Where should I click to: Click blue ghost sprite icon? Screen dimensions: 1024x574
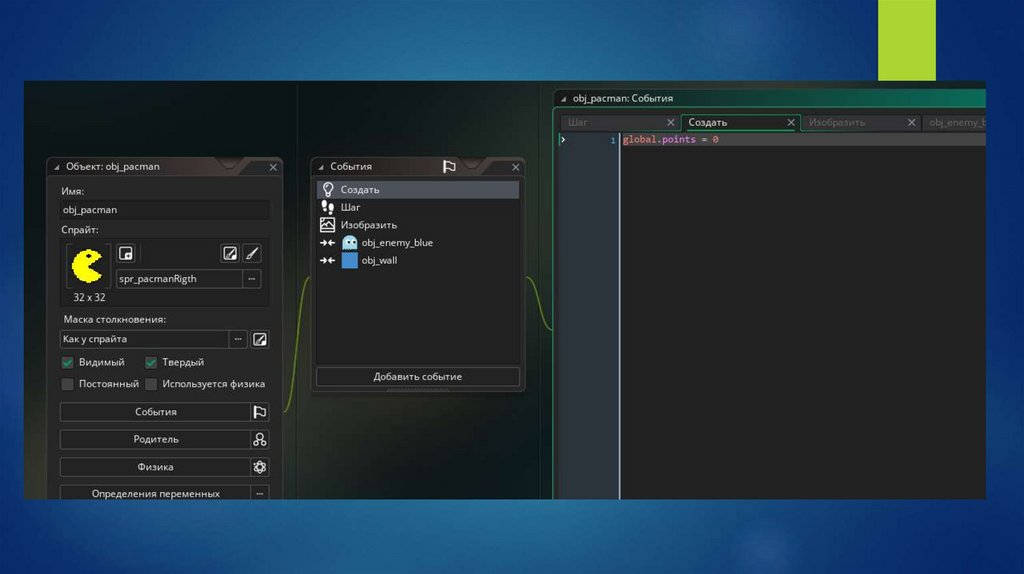point(350,242)
